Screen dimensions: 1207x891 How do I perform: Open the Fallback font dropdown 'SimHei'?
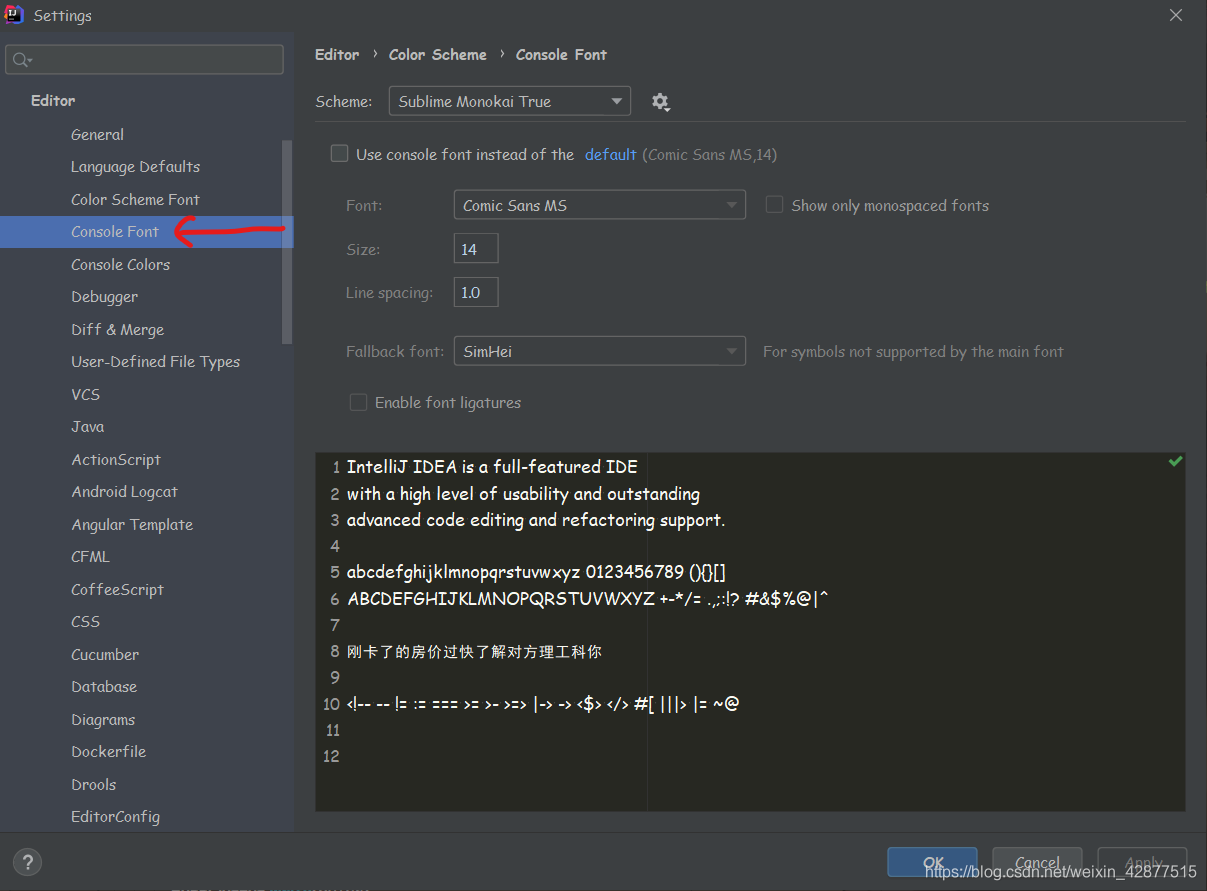[x=599, y=351]
